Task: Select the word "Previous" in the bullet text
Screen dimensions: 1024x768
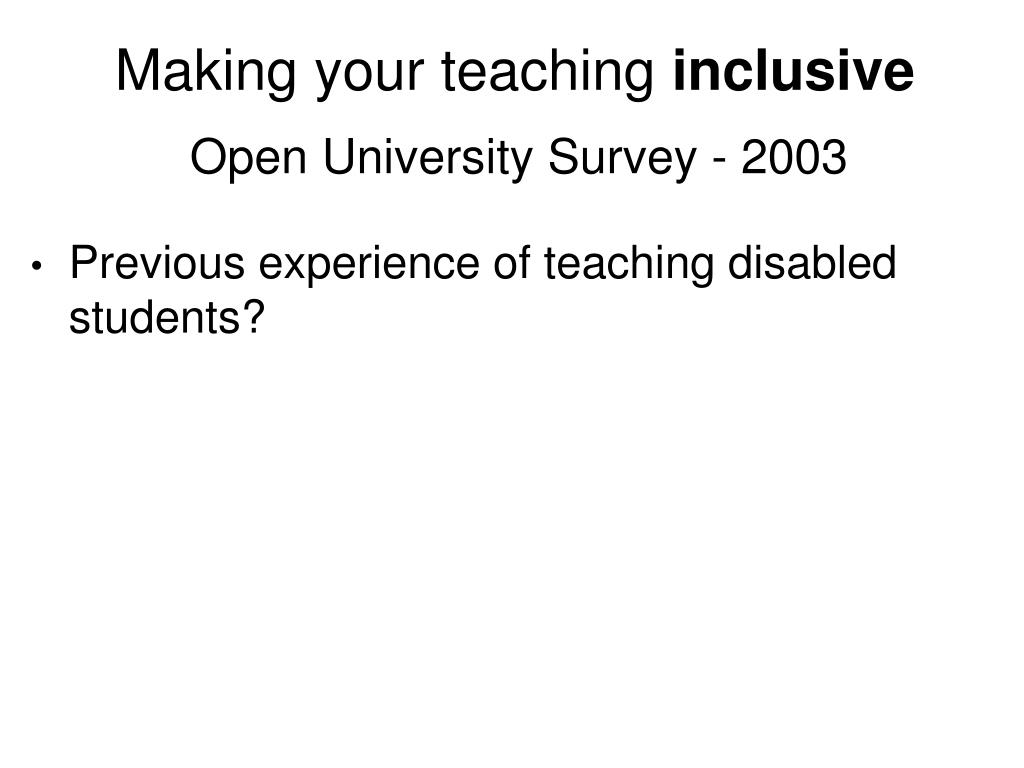Action: [157, 263]
